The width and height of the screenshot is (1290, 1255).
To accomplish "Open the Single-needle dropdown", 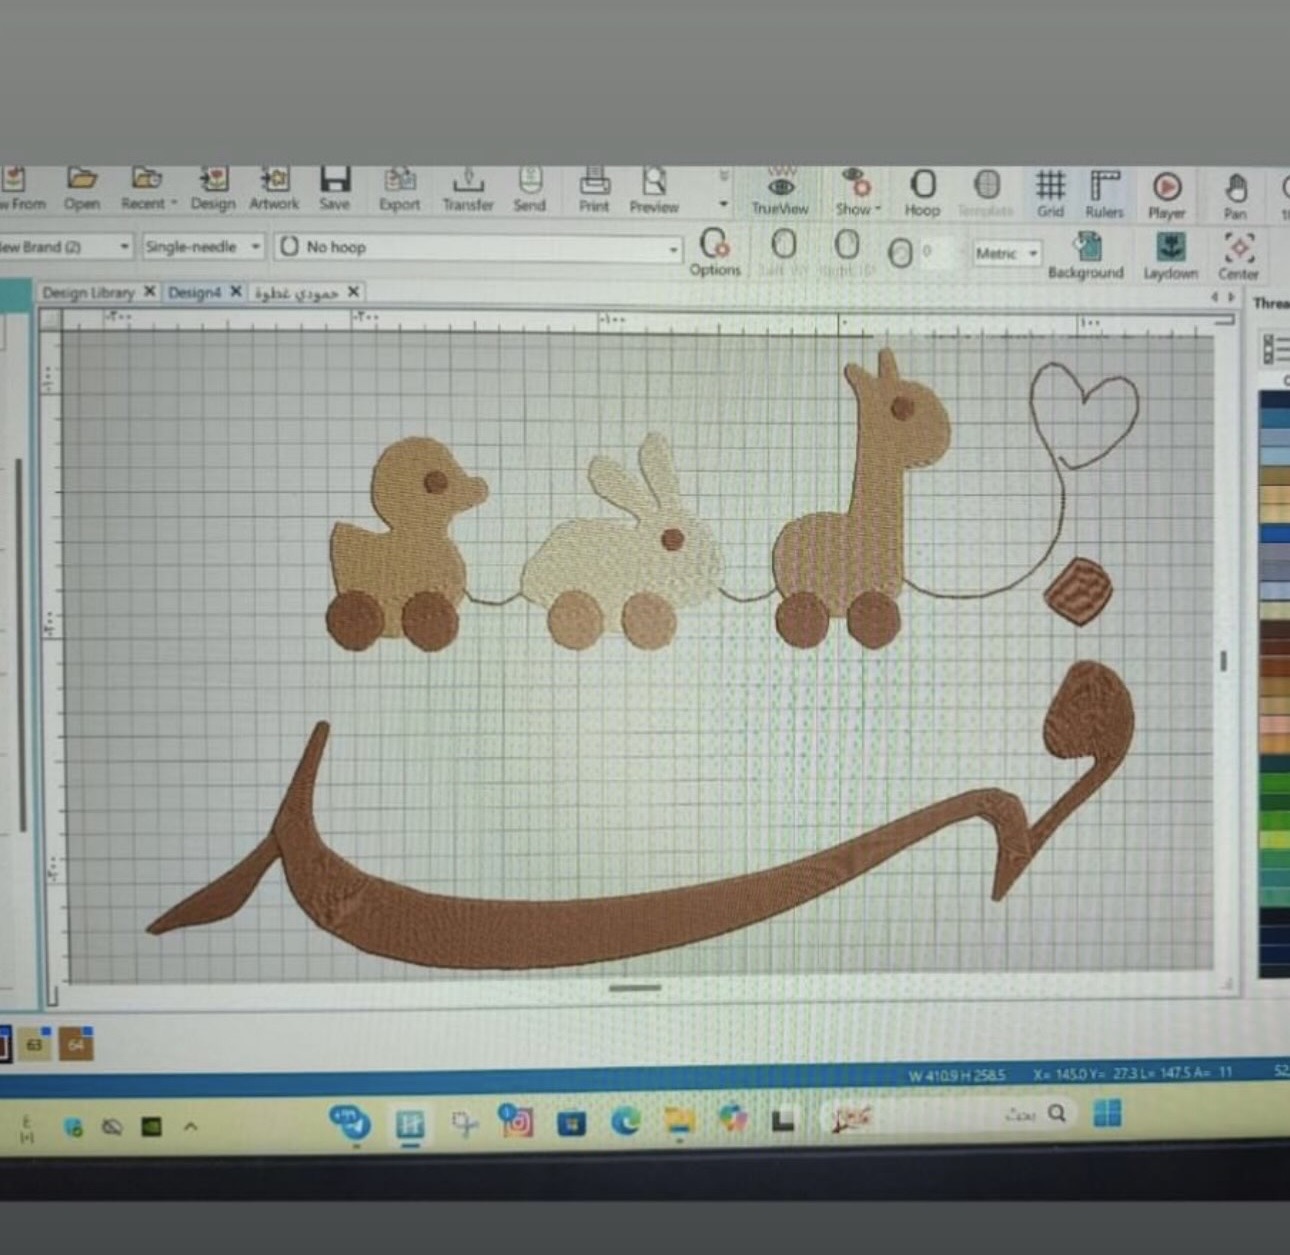I will click(203, 246).
